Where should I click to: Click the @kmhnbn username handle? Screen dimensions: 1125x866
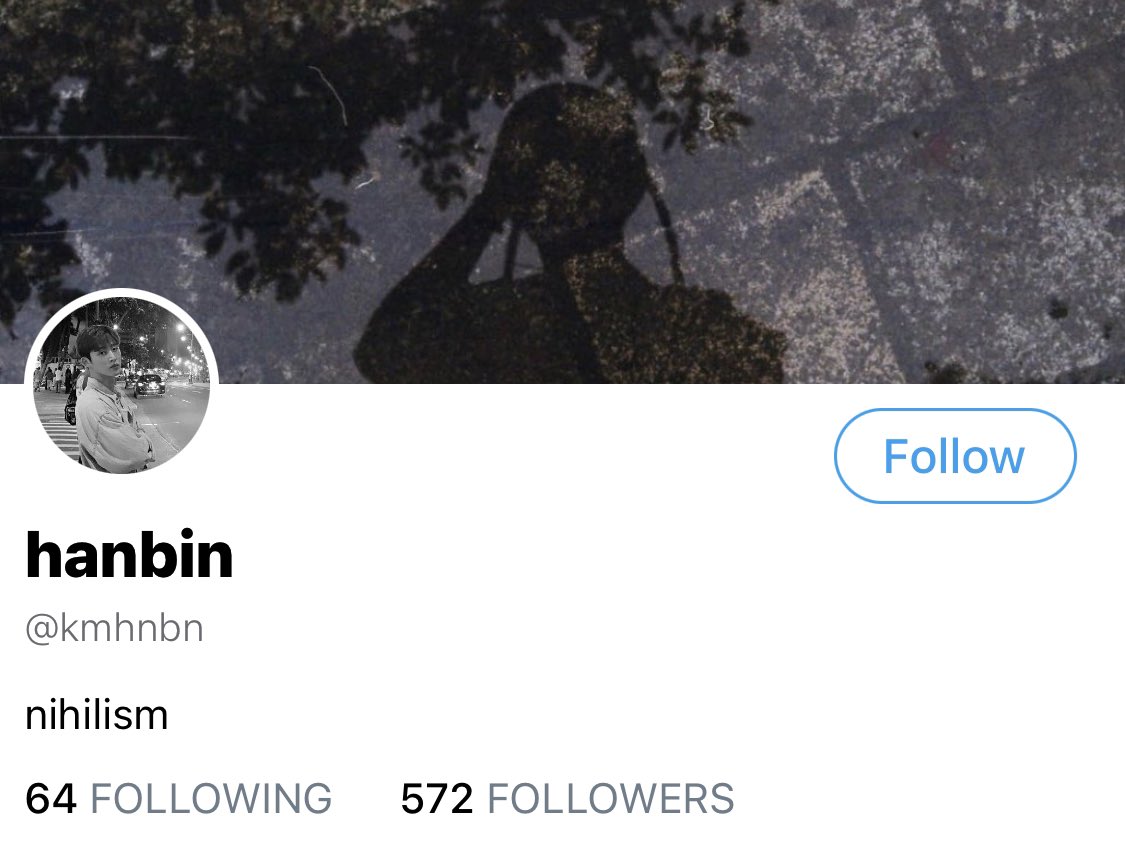114,629
